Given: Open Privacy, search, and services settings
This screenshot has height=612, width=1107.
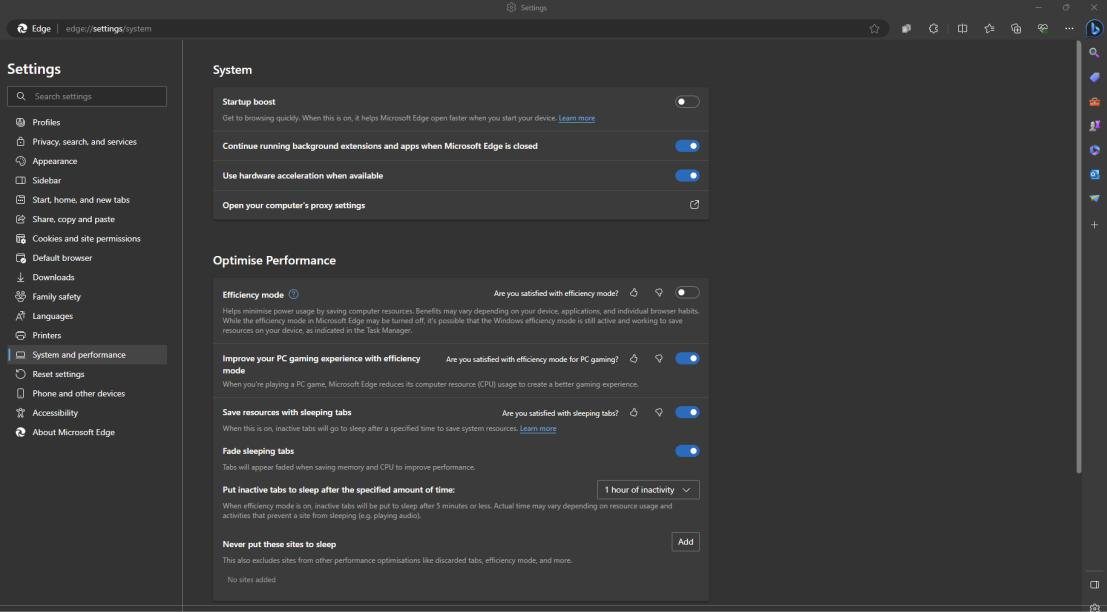Looking at the screenshot, I should [x=87, y=142].
